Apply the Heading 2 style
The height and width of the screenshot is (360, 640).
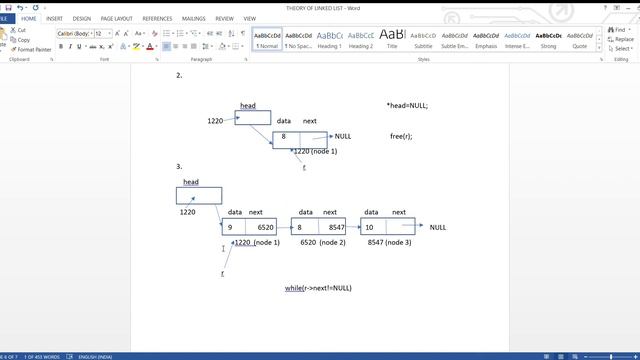361,40
